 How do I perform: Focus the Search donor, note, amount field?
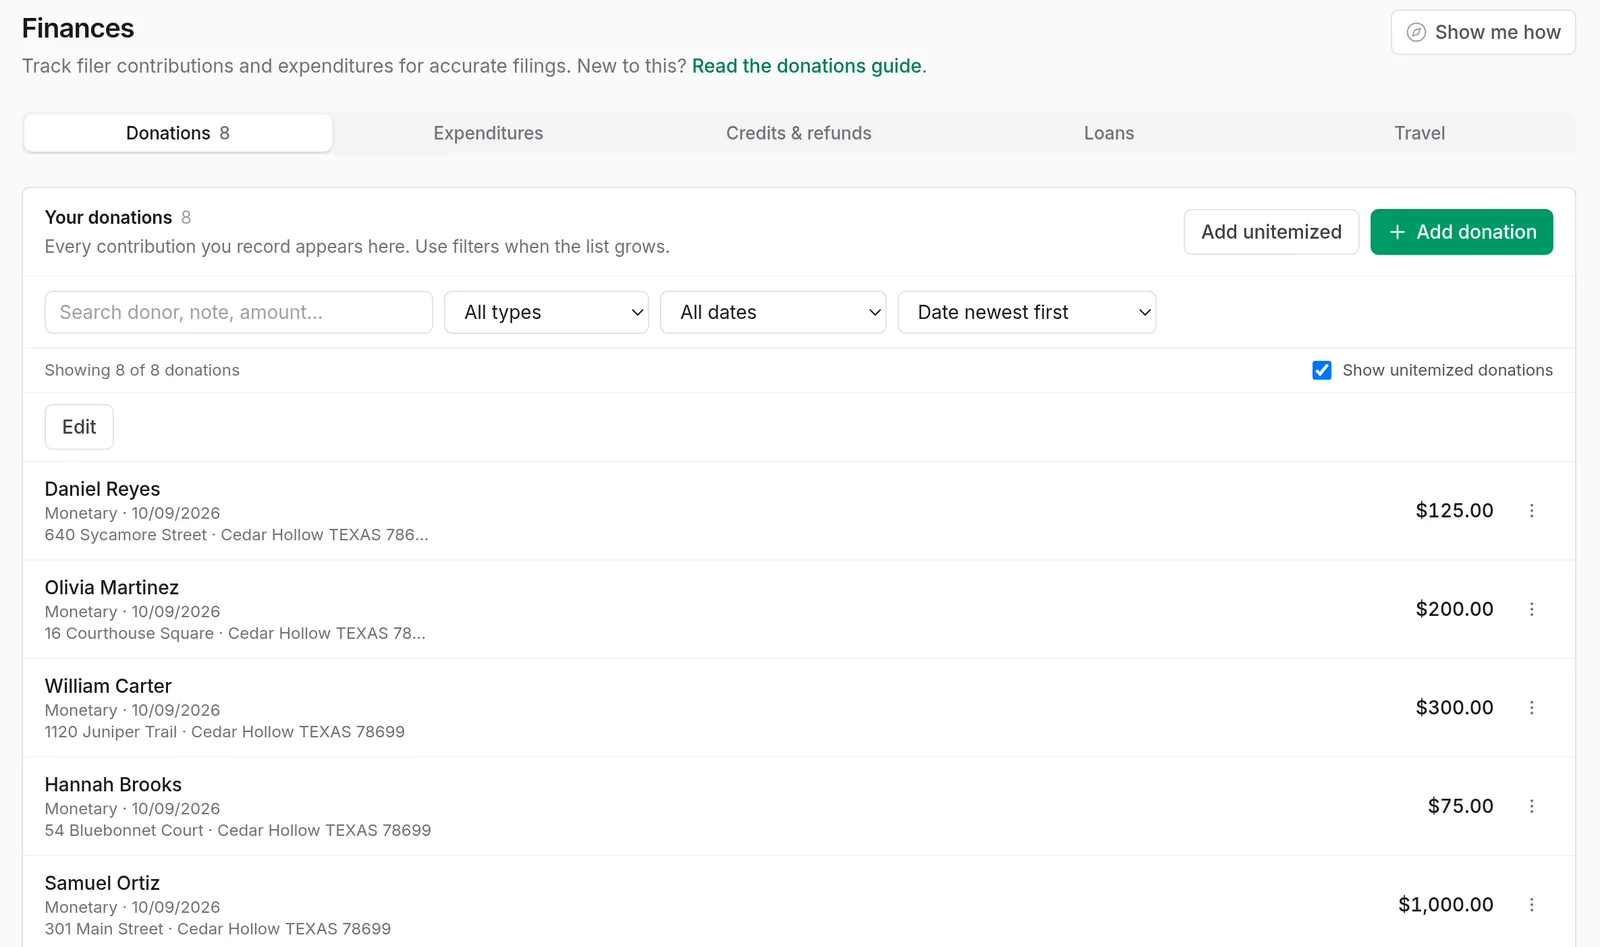239,312
